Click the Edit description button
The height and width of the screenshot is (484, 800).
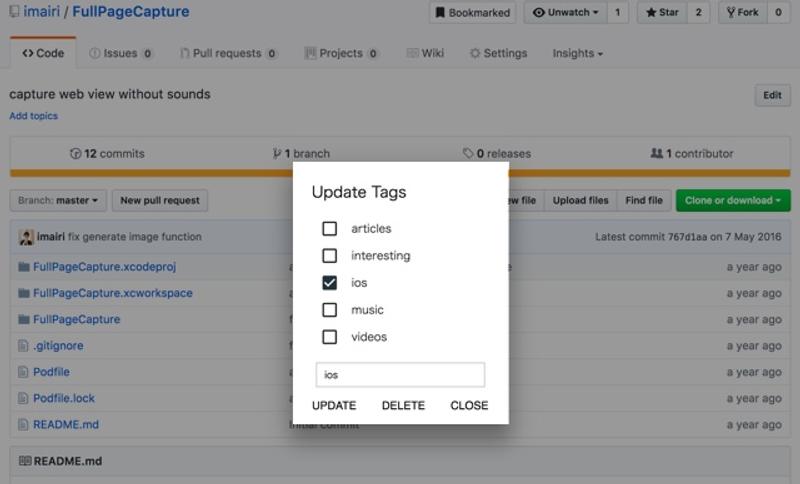click(772, 95)
